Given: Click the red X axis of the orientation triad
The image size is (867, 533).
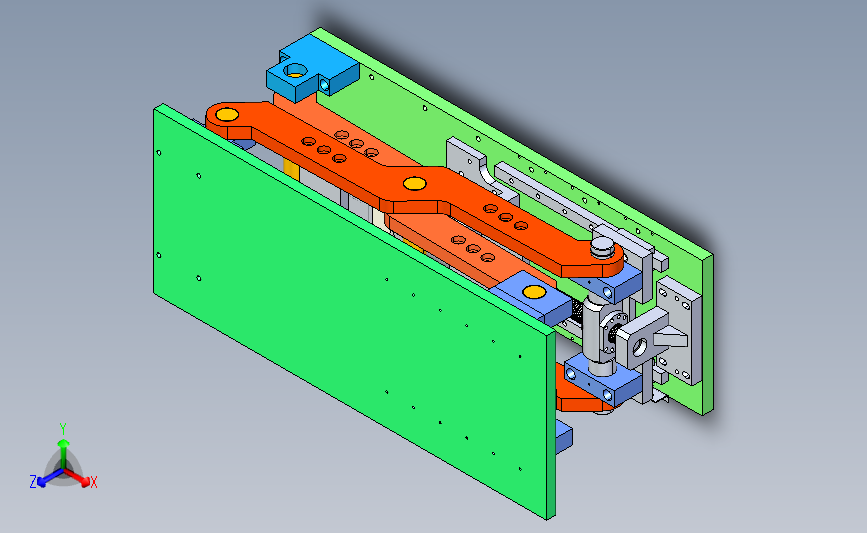Looking at the screenshot, I should [79, 478].
